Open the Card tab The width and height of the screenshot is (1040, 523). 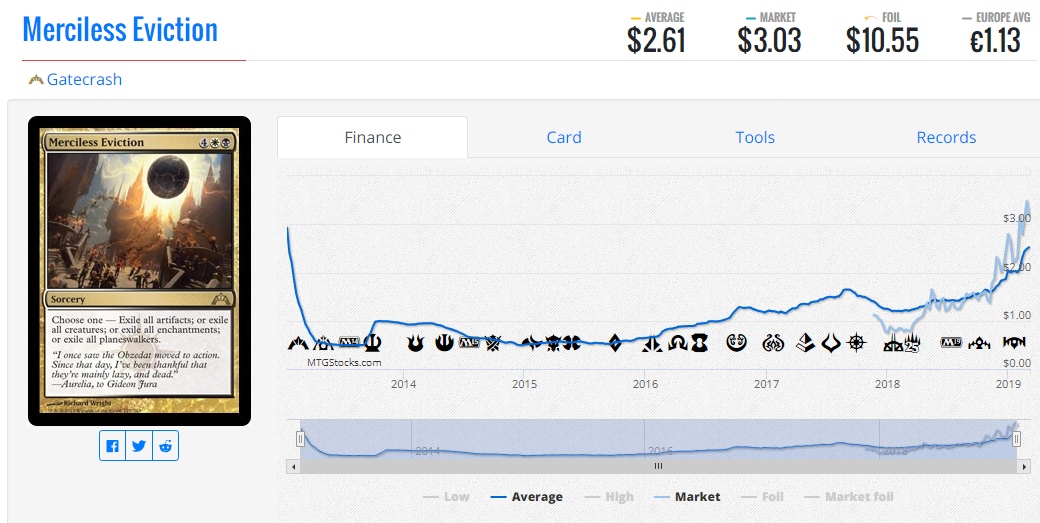[564, 137]
